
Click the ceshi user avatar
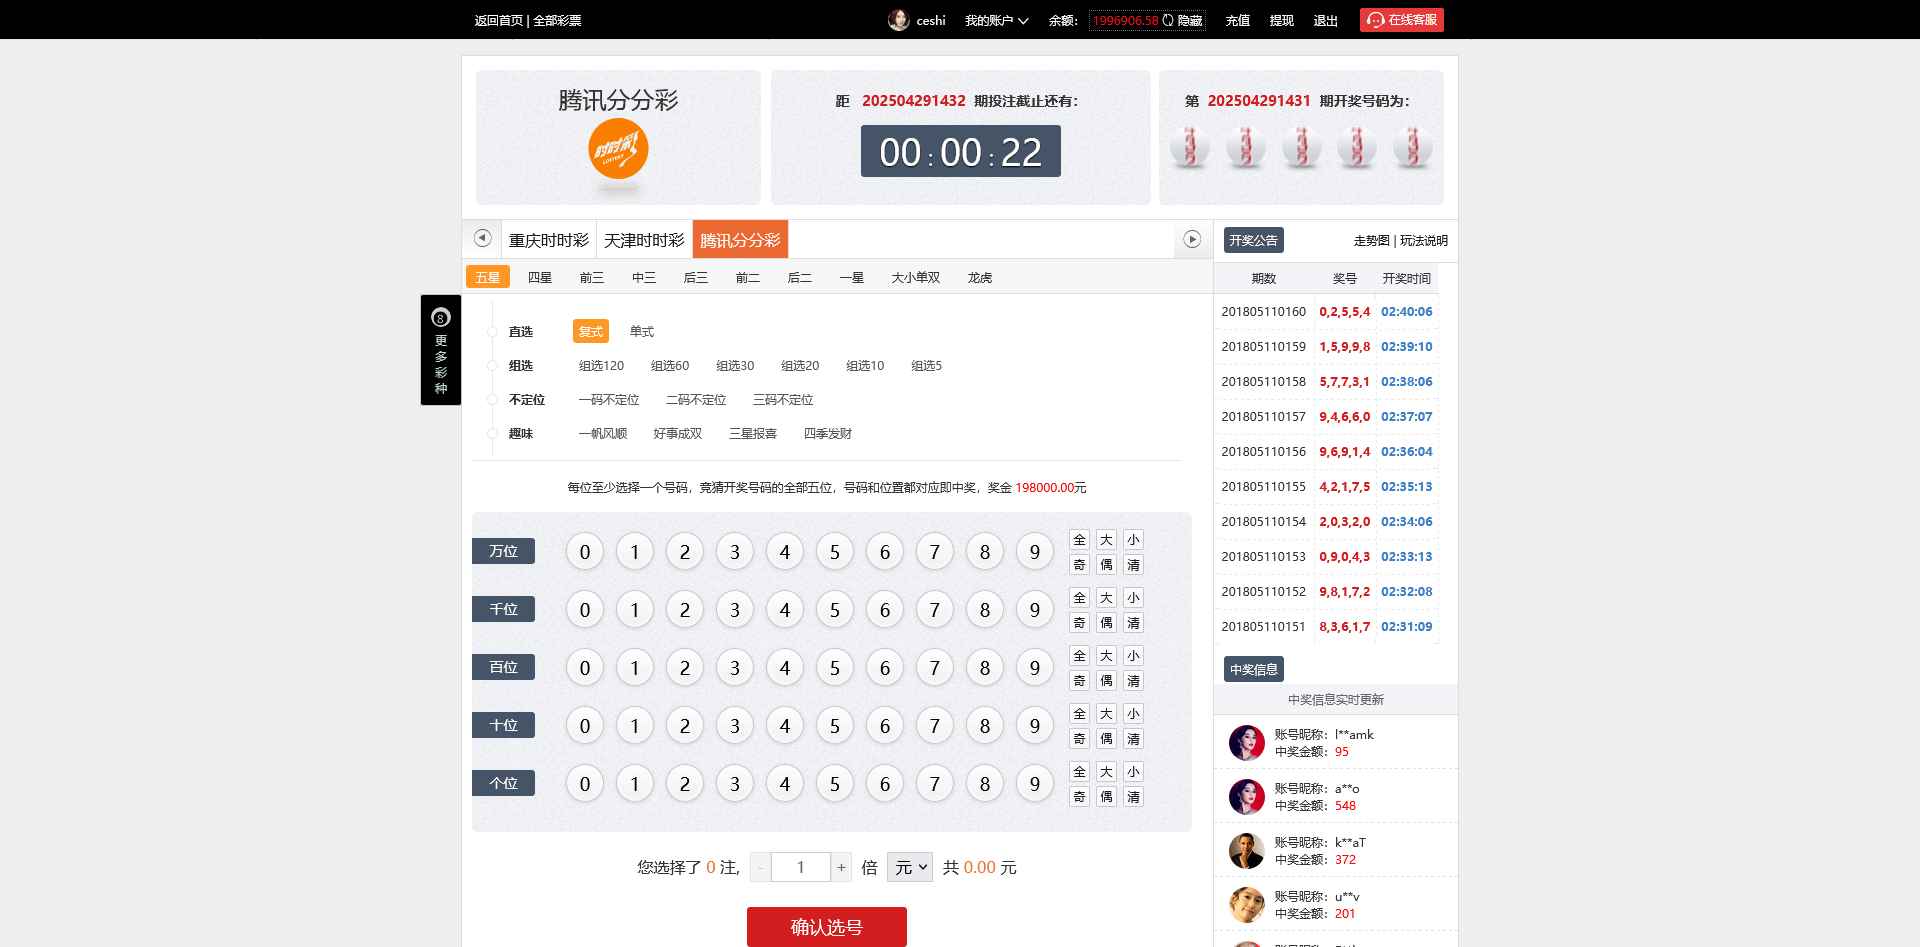[897, 19]
